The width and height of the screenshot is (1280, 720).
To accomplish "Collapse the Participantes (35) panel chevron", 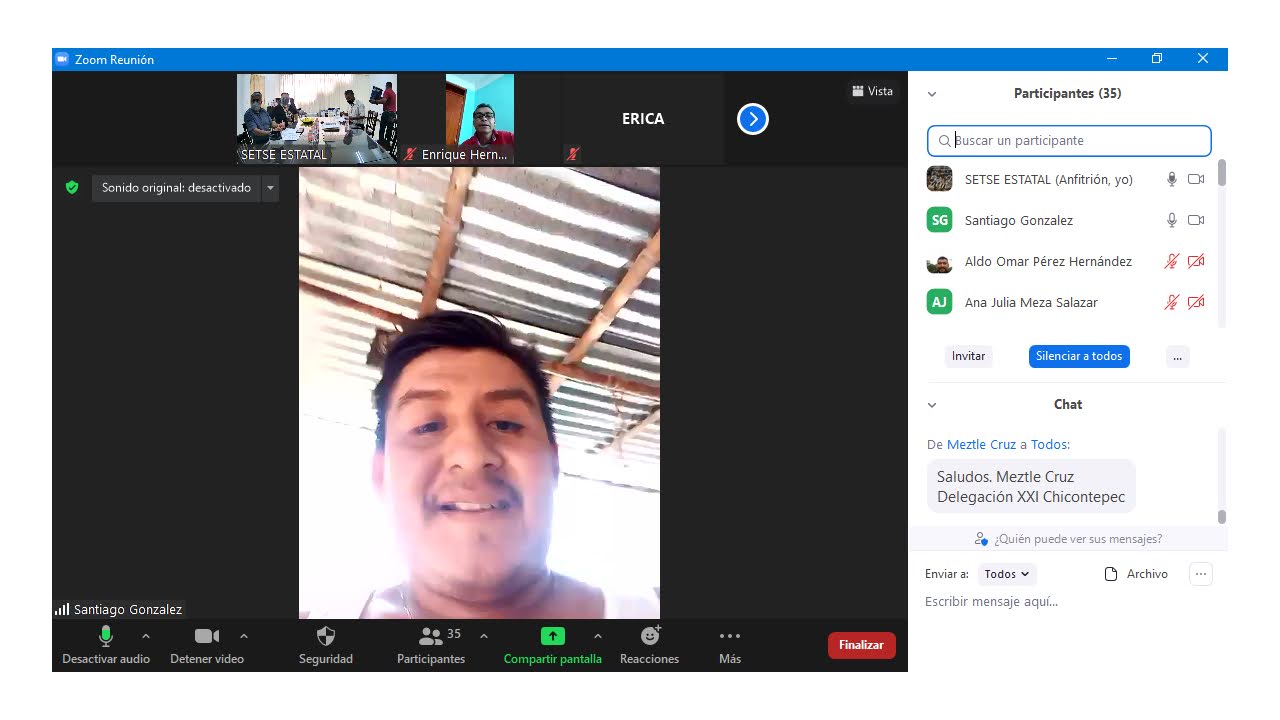I will coord(932,94).
